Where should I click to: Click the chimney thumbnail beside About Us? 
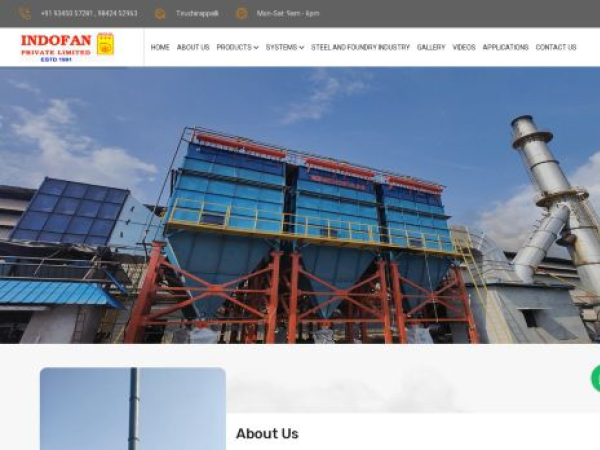click(x=133, y=409)
